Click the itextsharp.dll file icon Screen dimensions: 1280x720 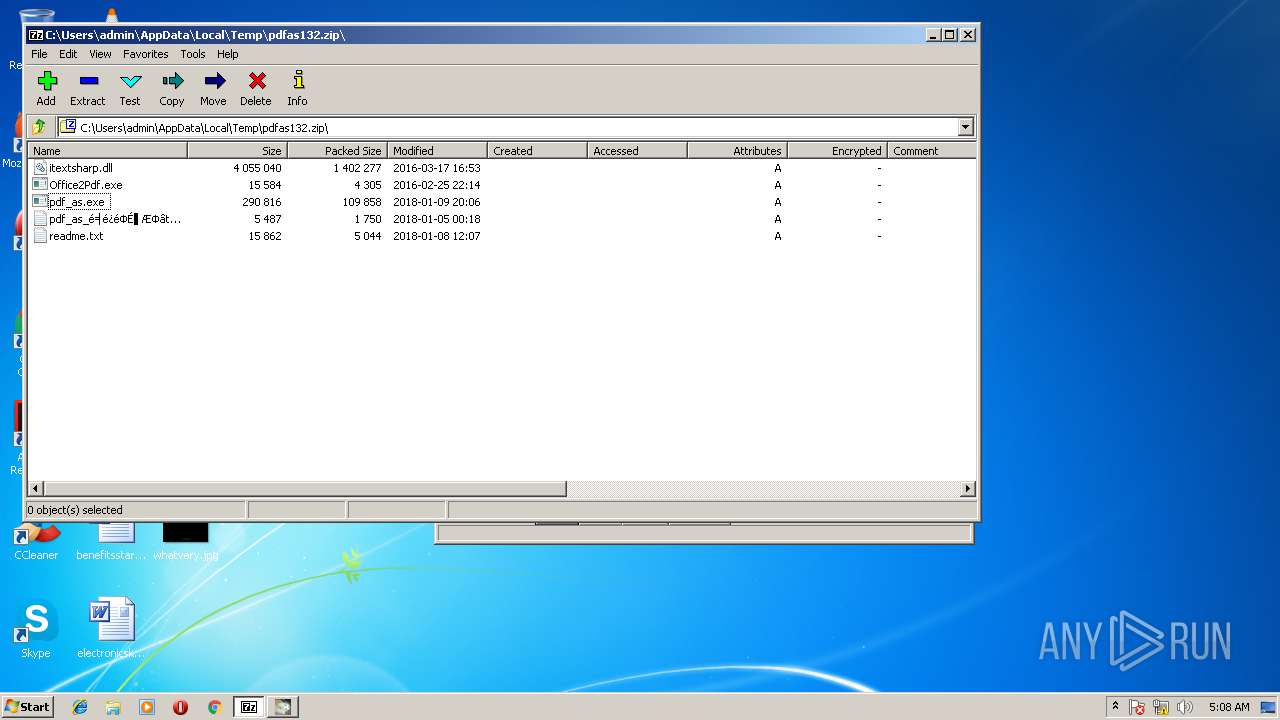(40, 168)
